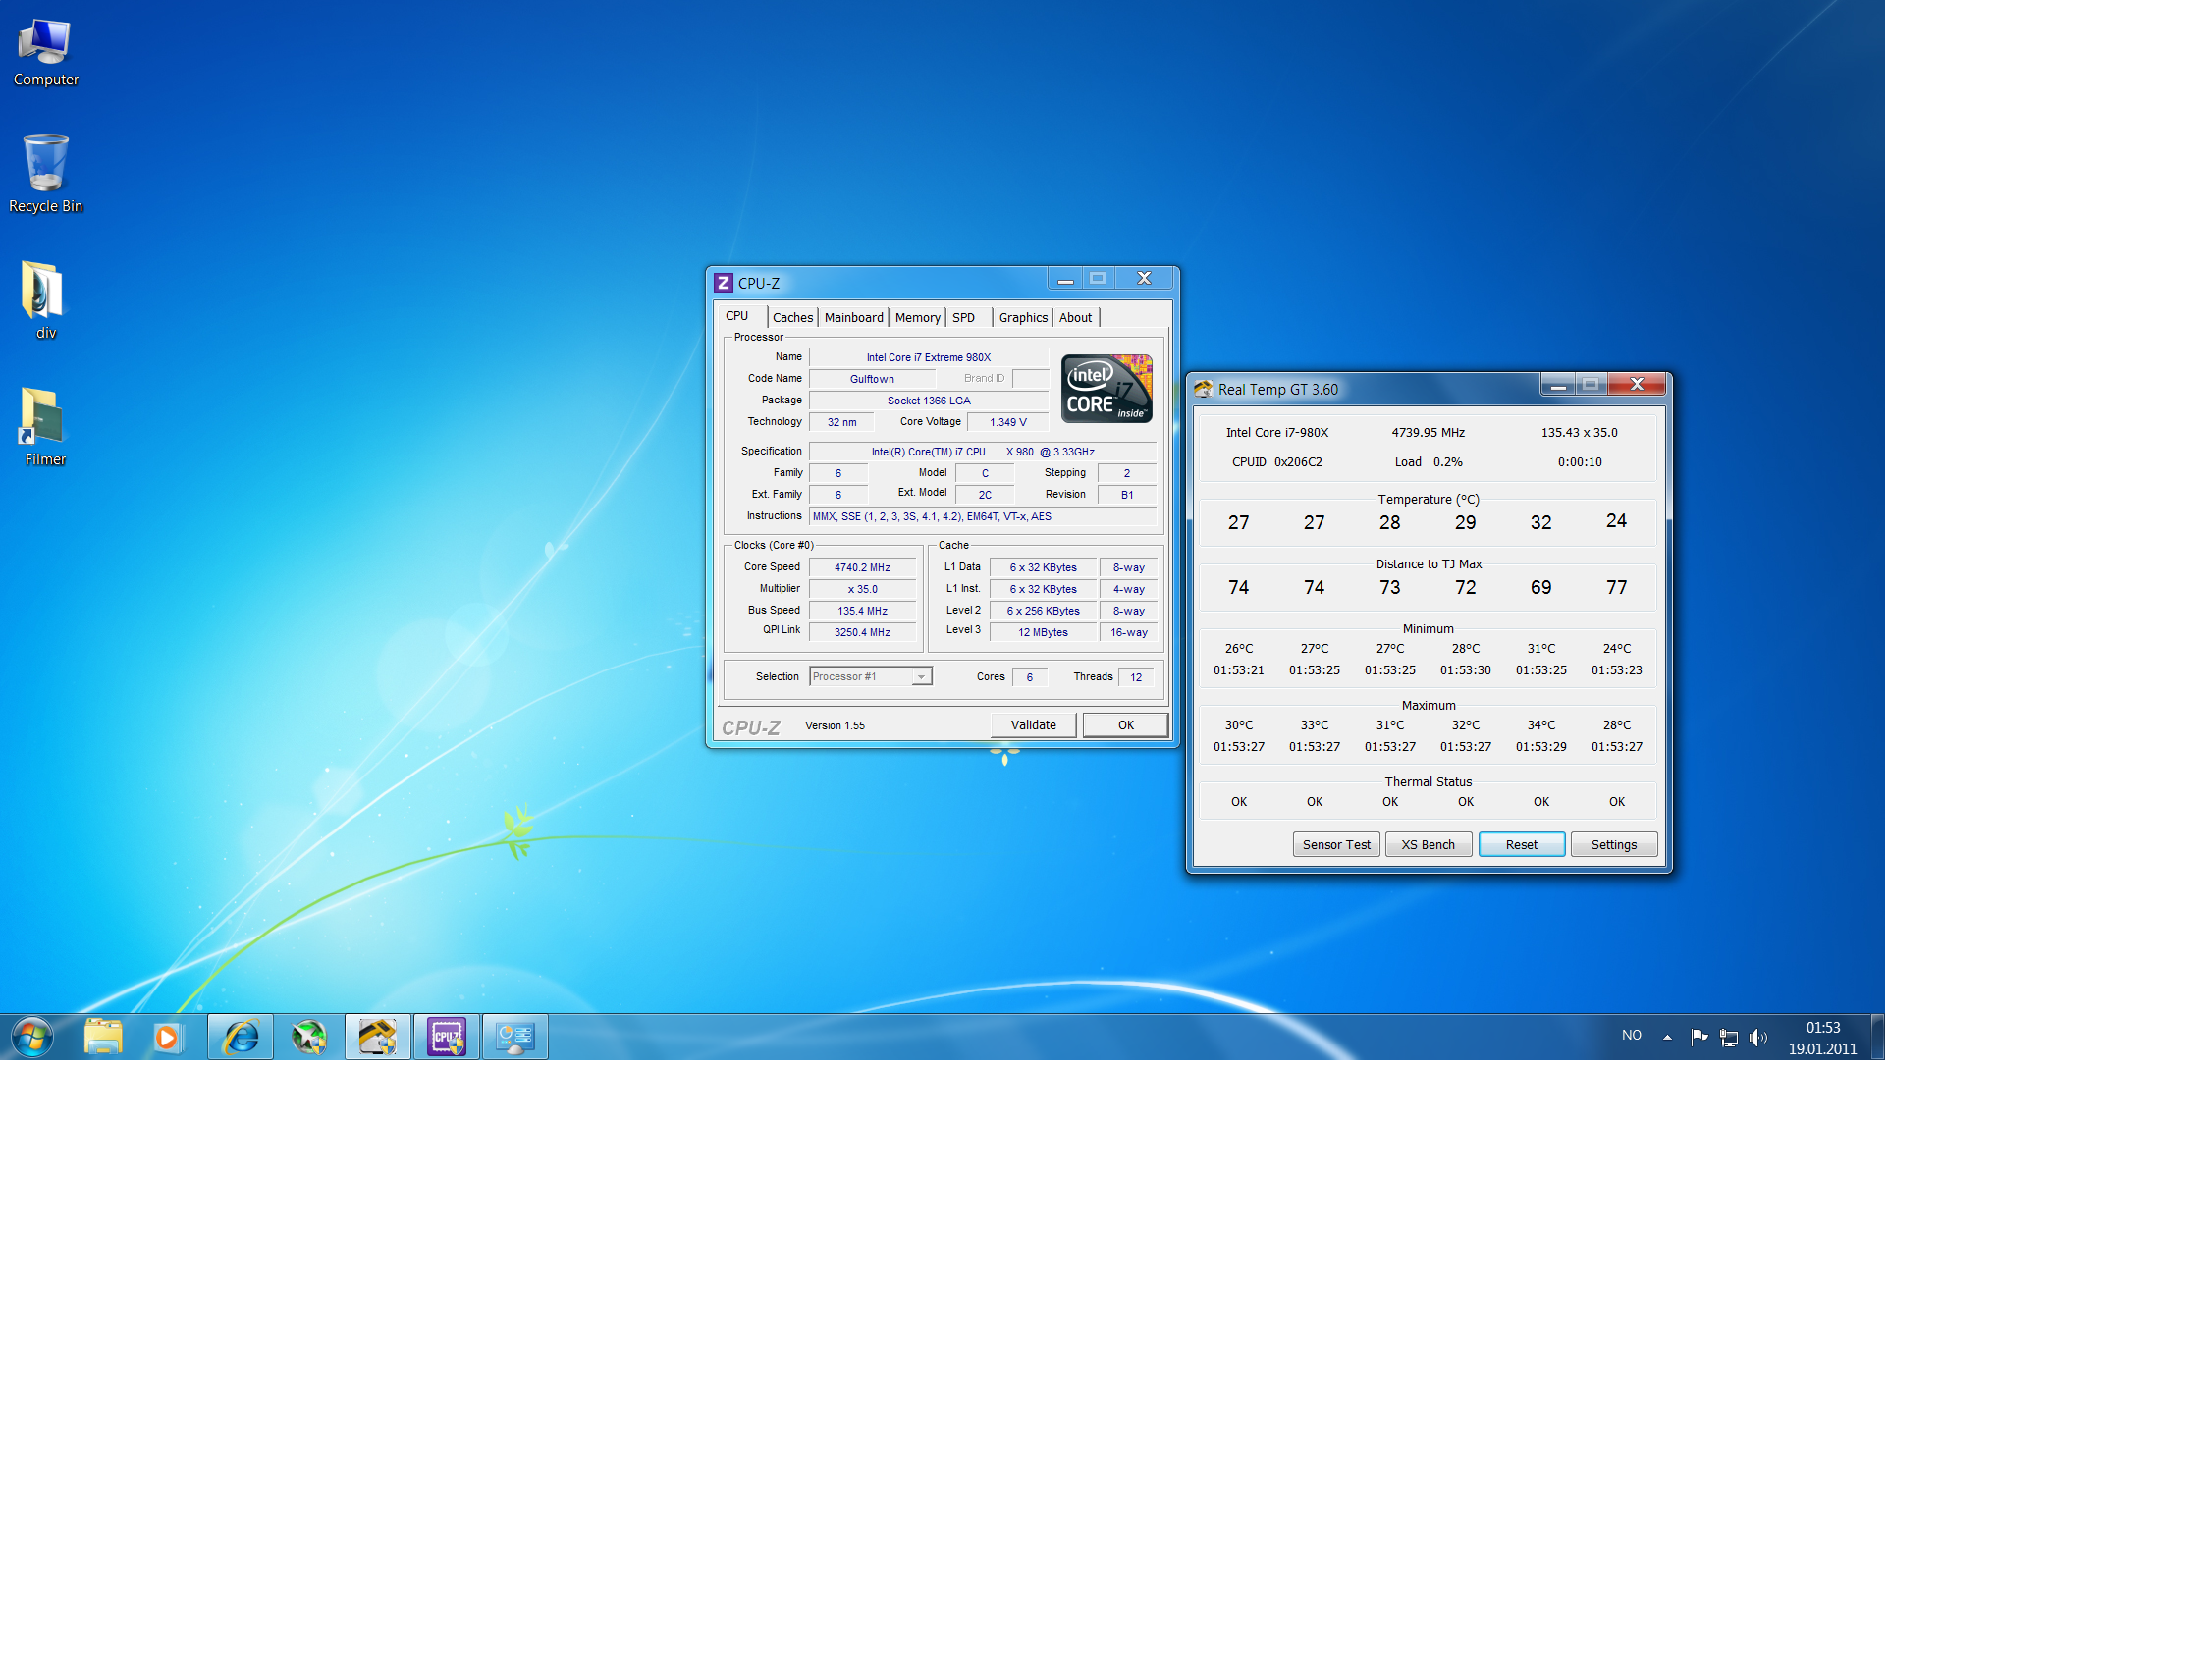
Task: Show hidden tray icons arrow
Action: [x=1667, y=1037]
